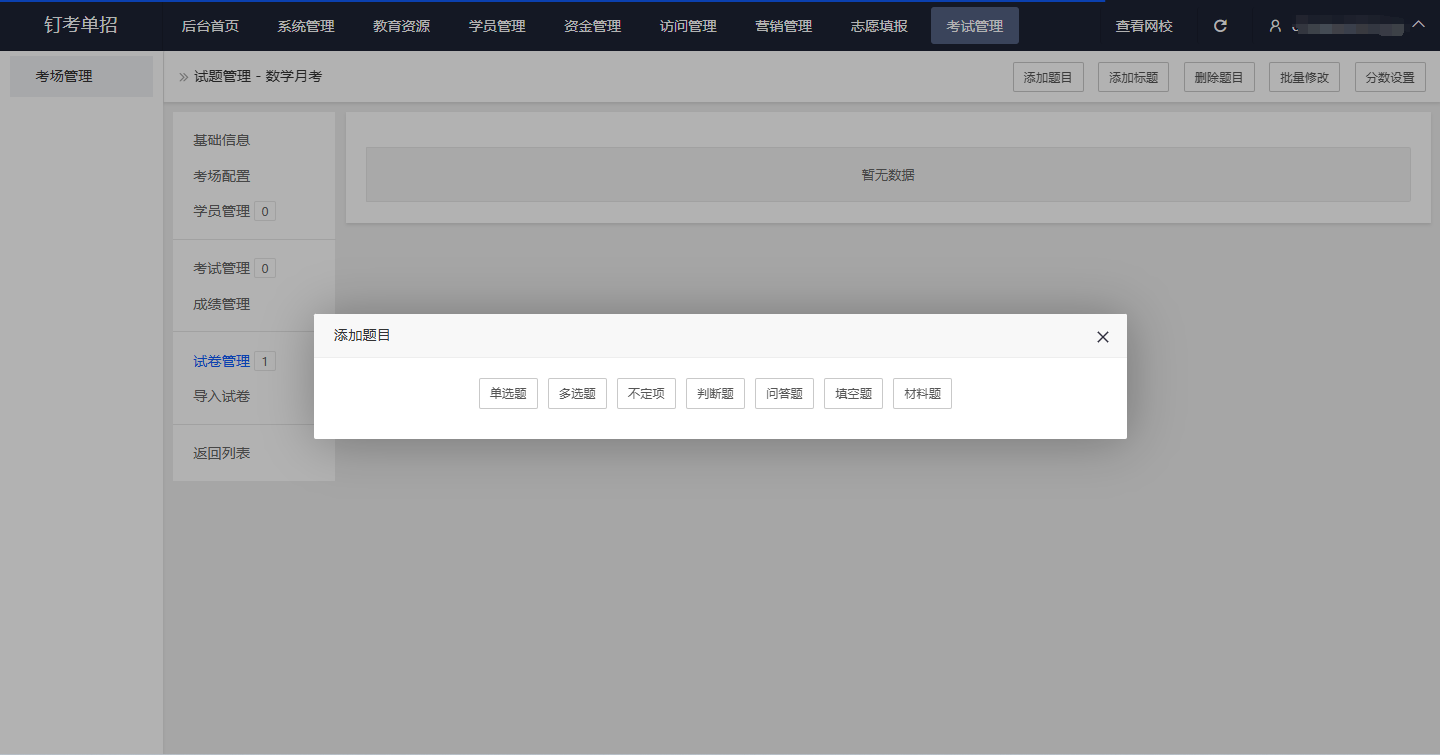The width and height of the screenshot is (1440, 755).
Task: Open 系统管理 menu
Action: pos(306,26)
